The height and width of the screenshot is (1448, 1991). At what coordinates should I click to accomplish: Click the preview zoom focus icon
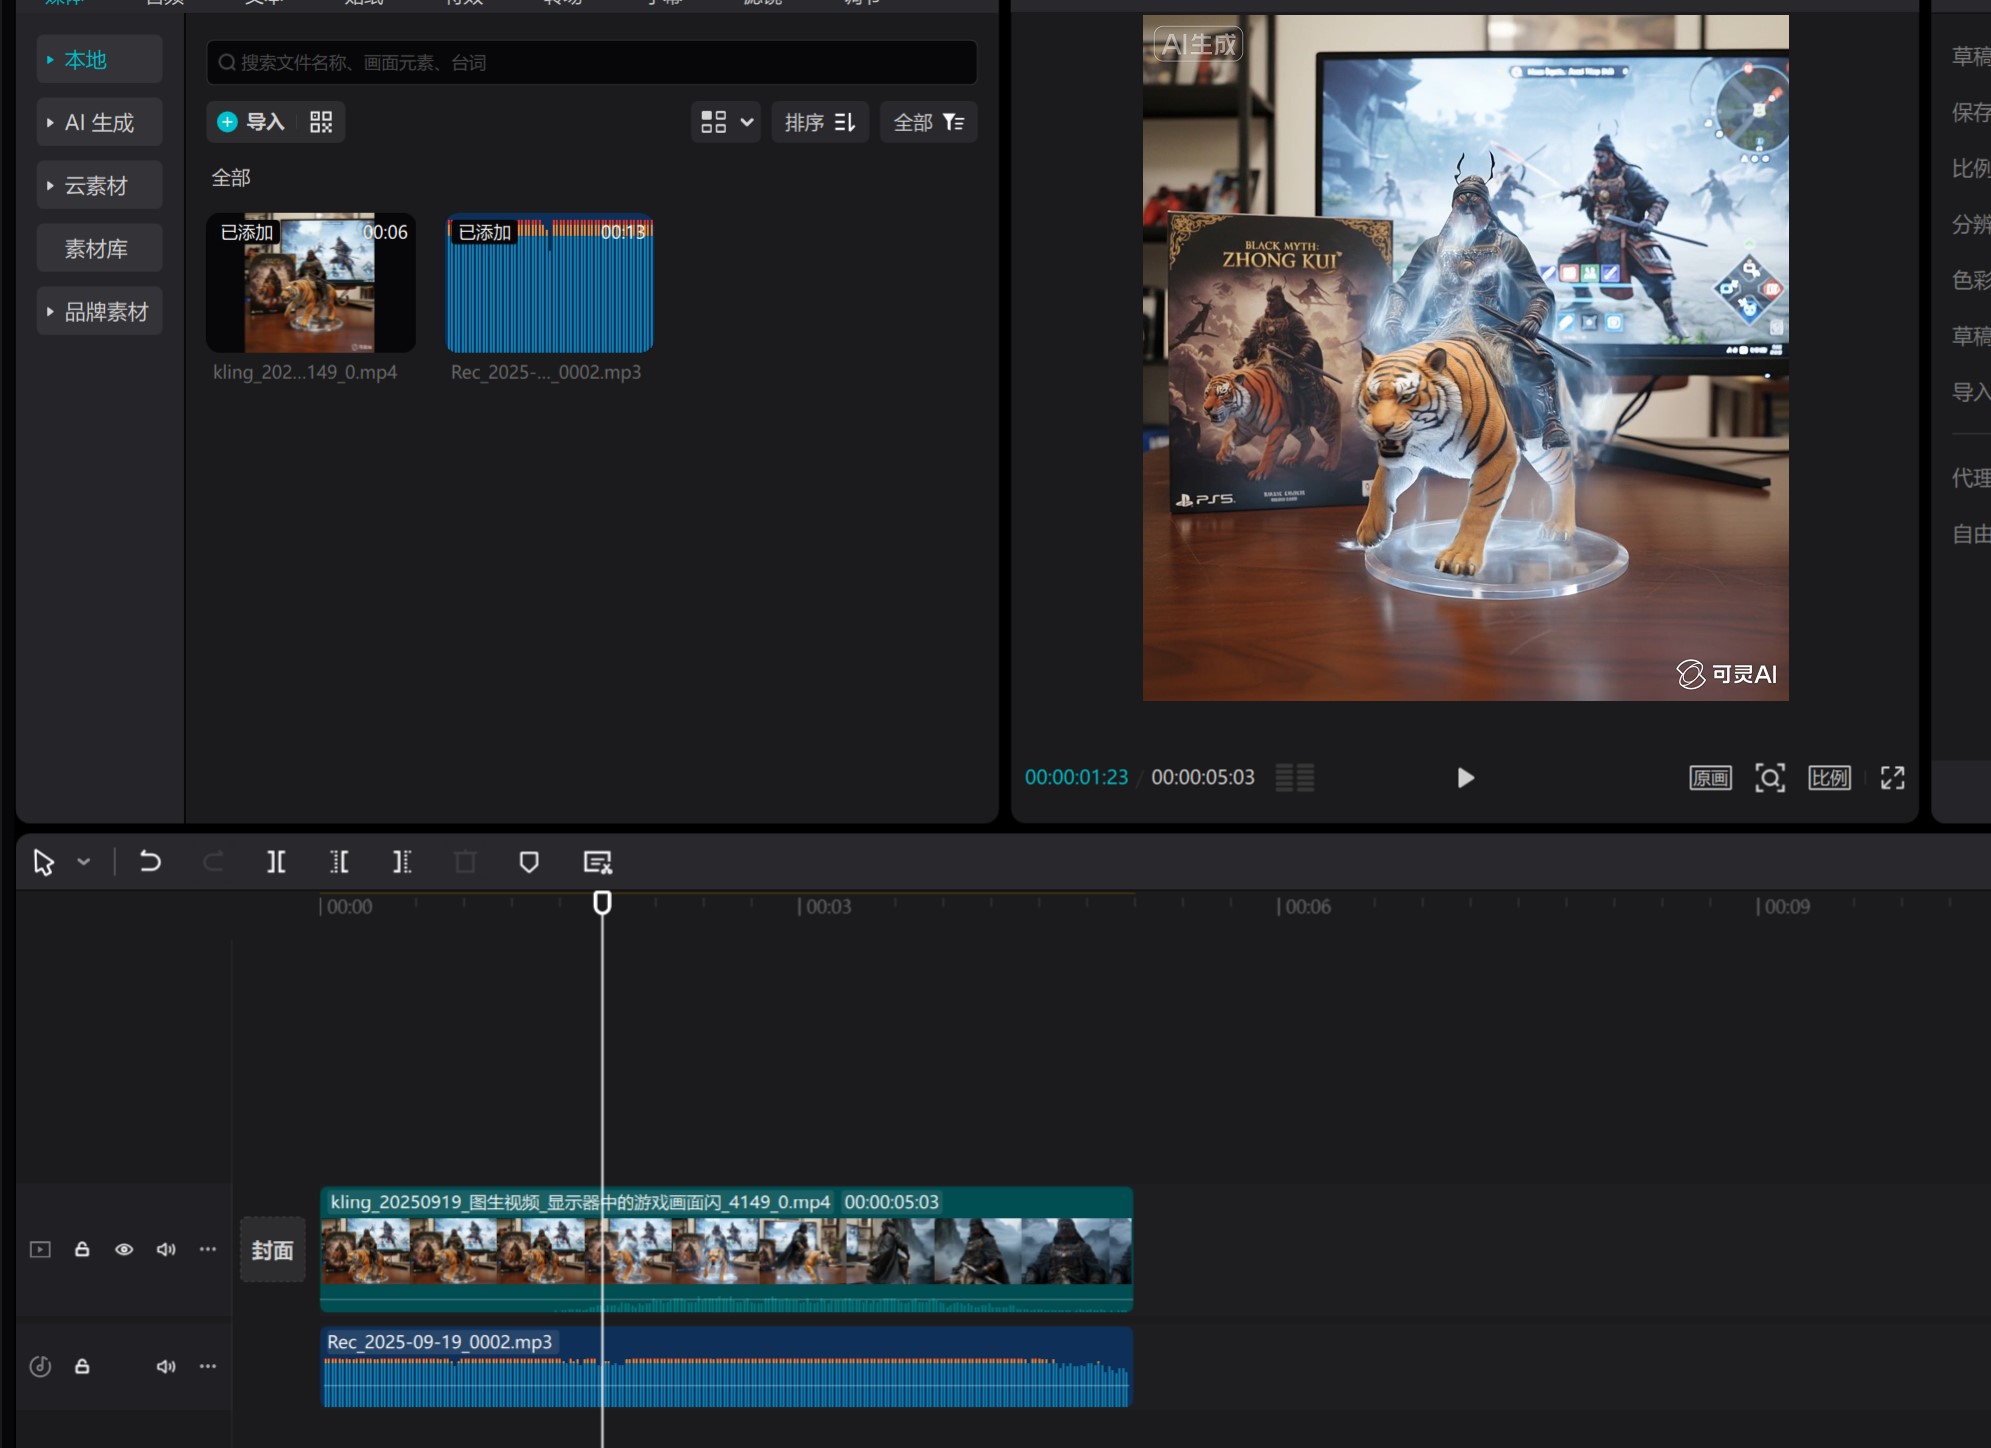coord(1770,778)
